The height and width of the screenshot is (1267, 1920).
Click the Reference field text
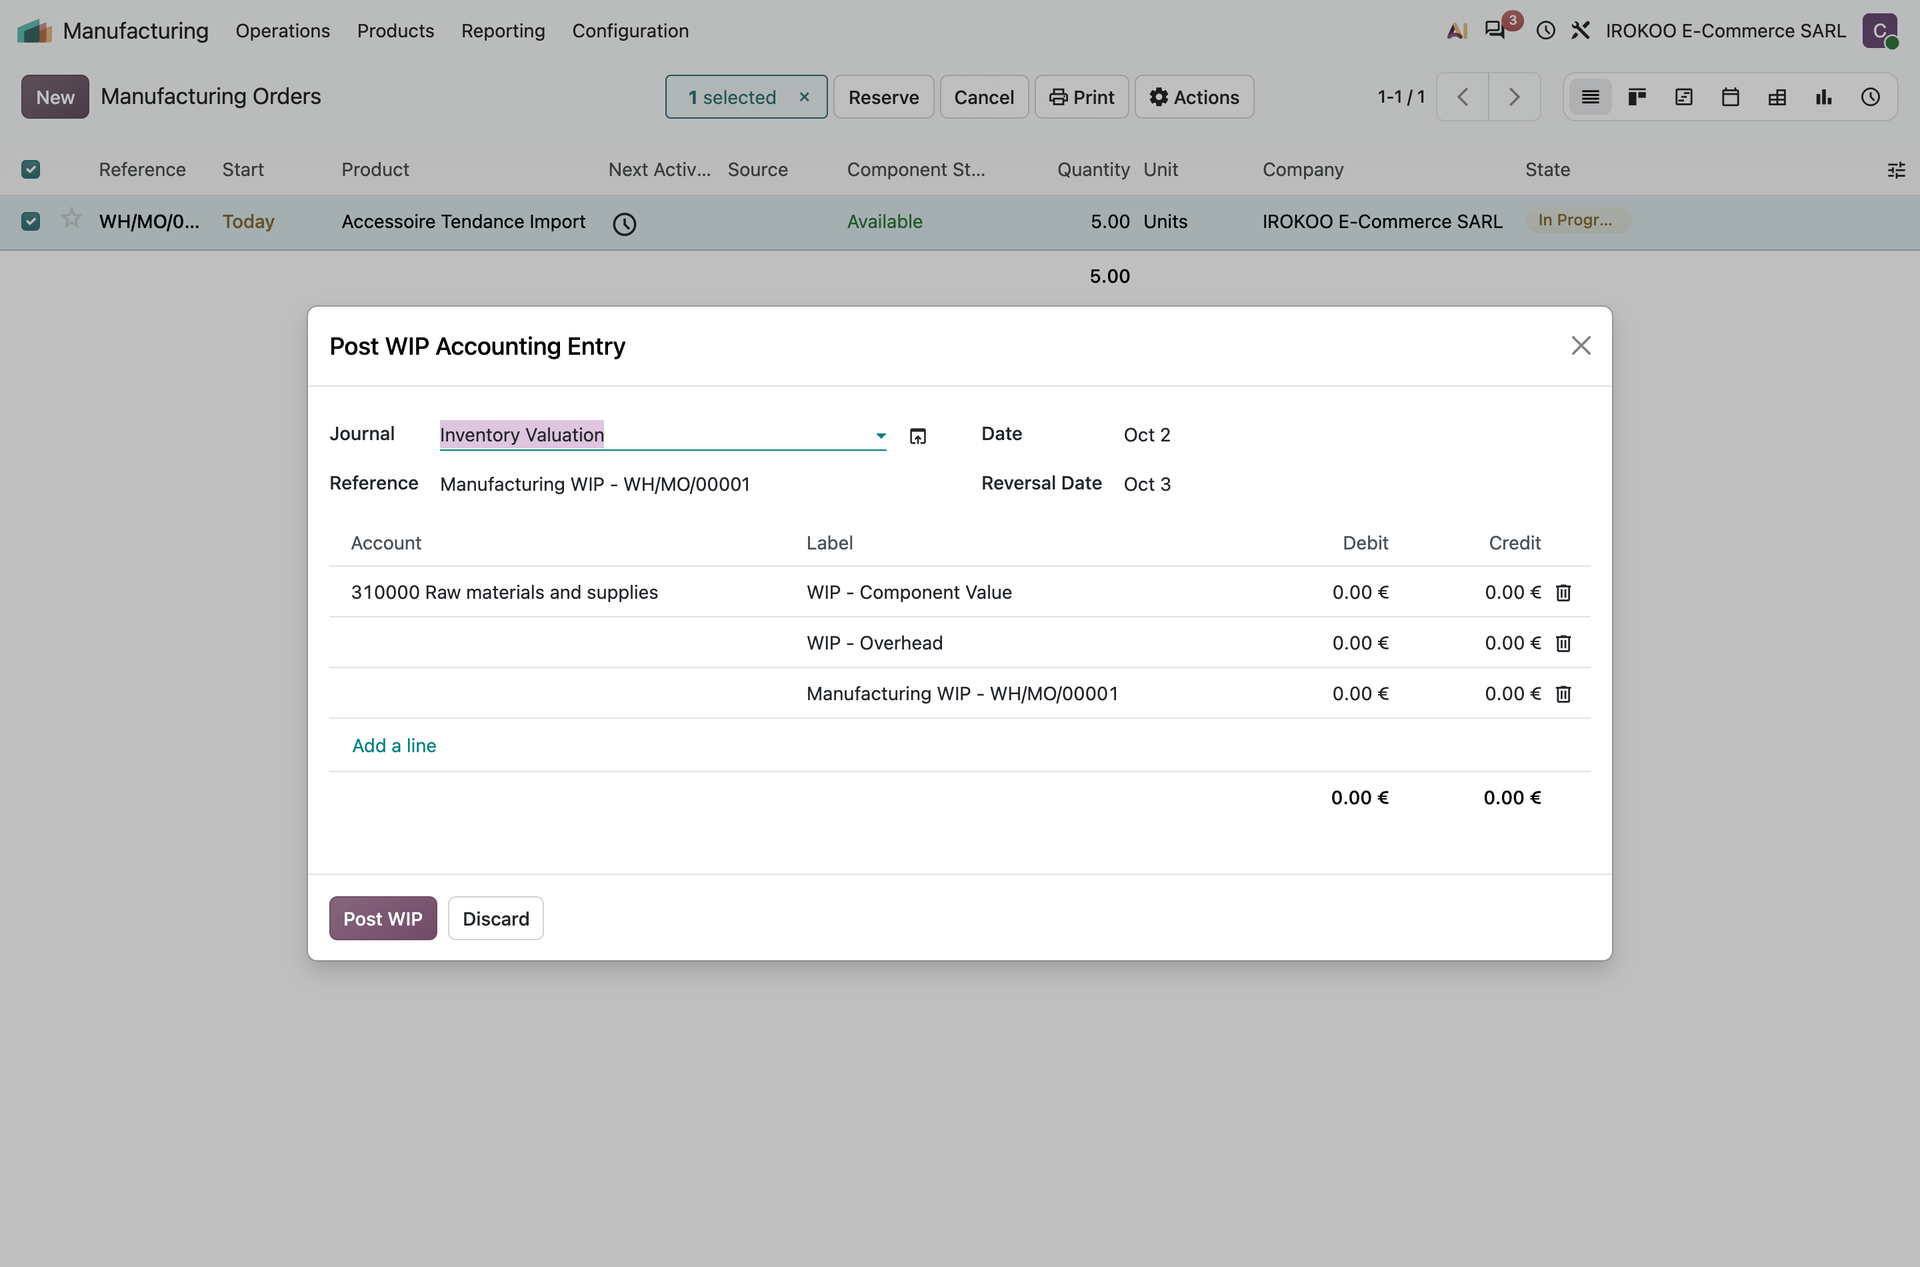point(595,484)
